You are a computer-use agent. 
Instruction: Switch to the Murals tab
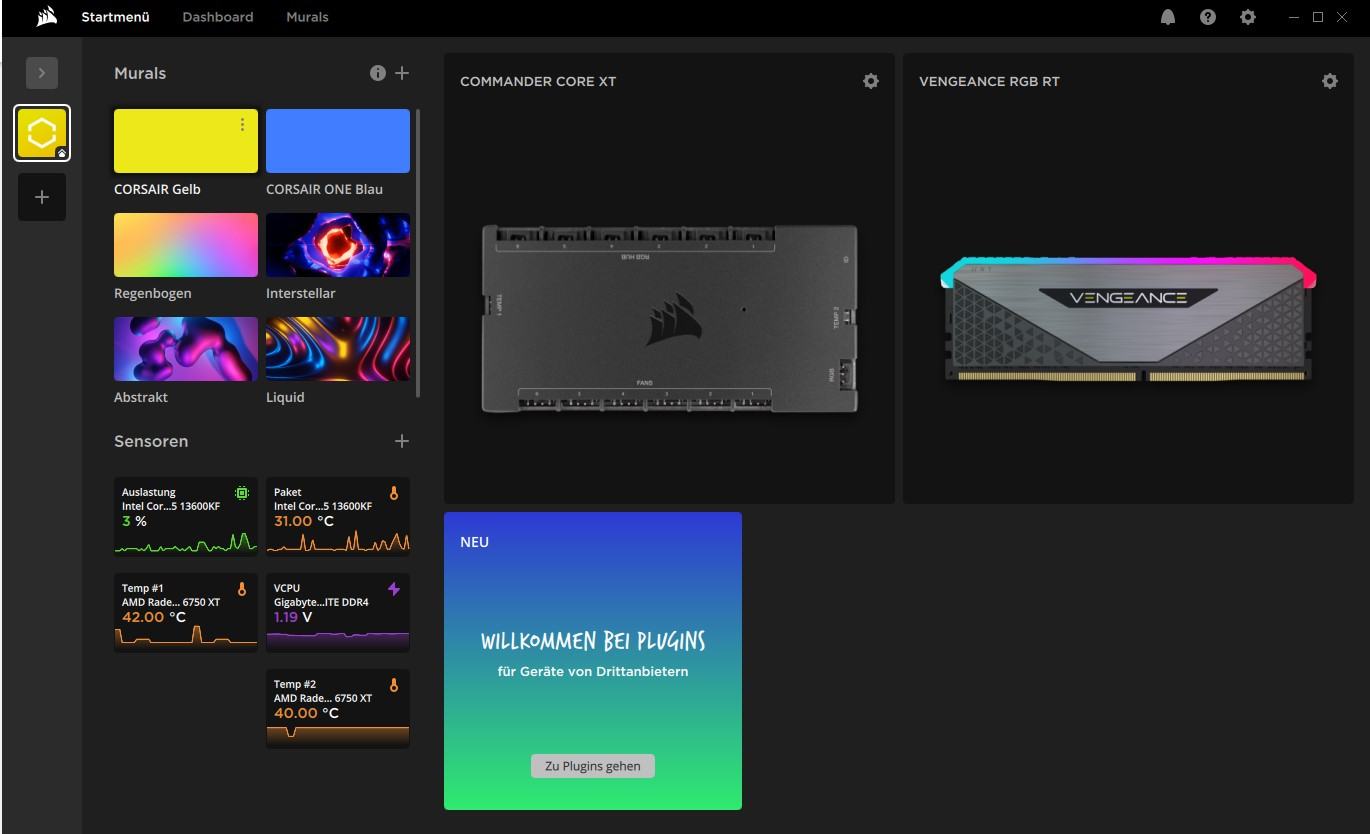click(307, 17)
